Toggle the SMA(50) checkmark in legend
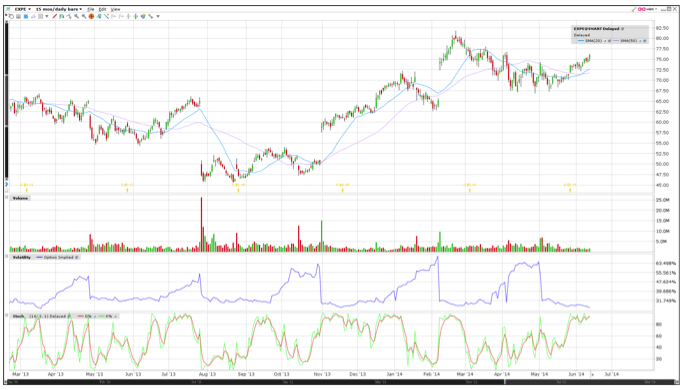 point(640,41)
